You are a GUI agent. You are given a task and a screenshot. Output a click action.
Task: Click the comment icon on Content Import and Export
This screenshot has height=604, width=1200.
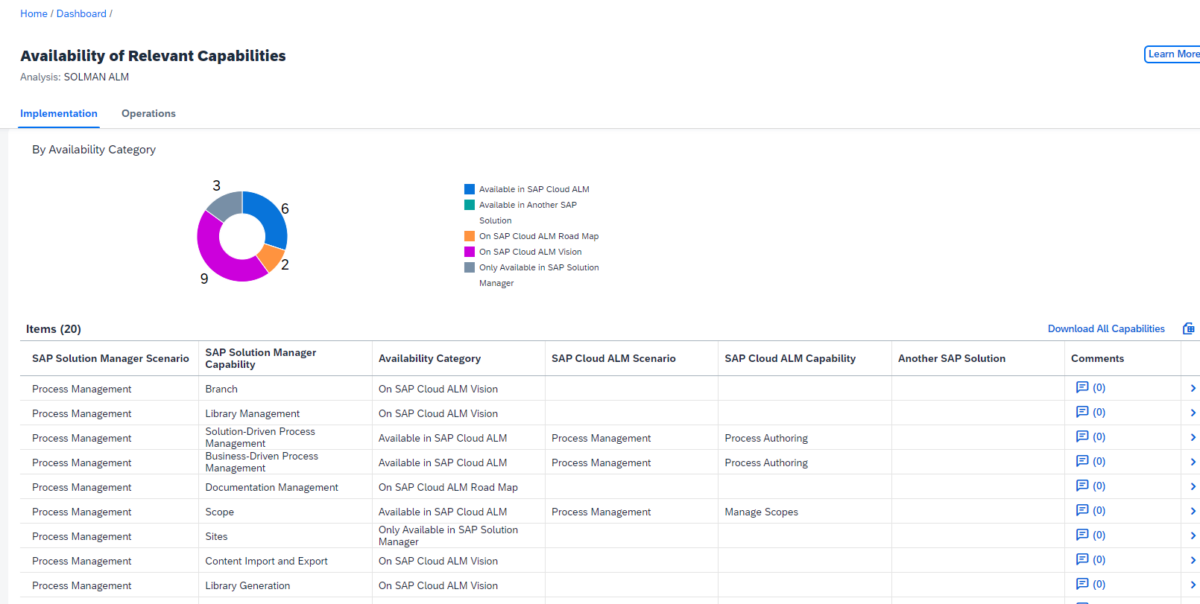[x=1083, y=558]
